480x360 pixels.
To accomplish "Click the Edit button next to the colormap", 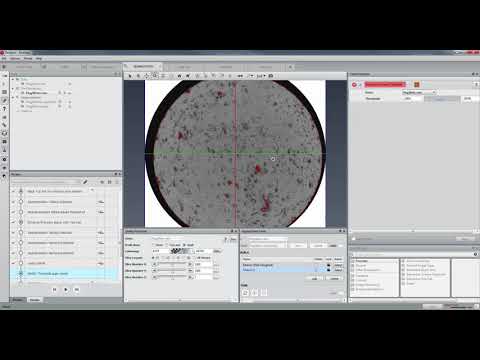I will tap(217, 251).
